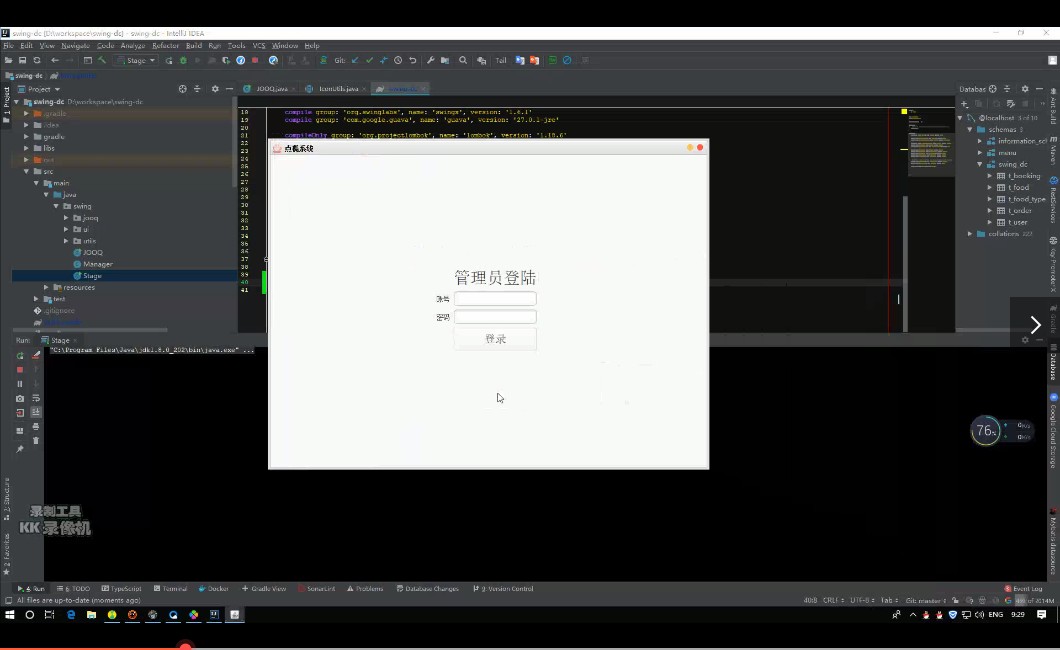Click the ENG language indicator in tray

coord(996,615)
